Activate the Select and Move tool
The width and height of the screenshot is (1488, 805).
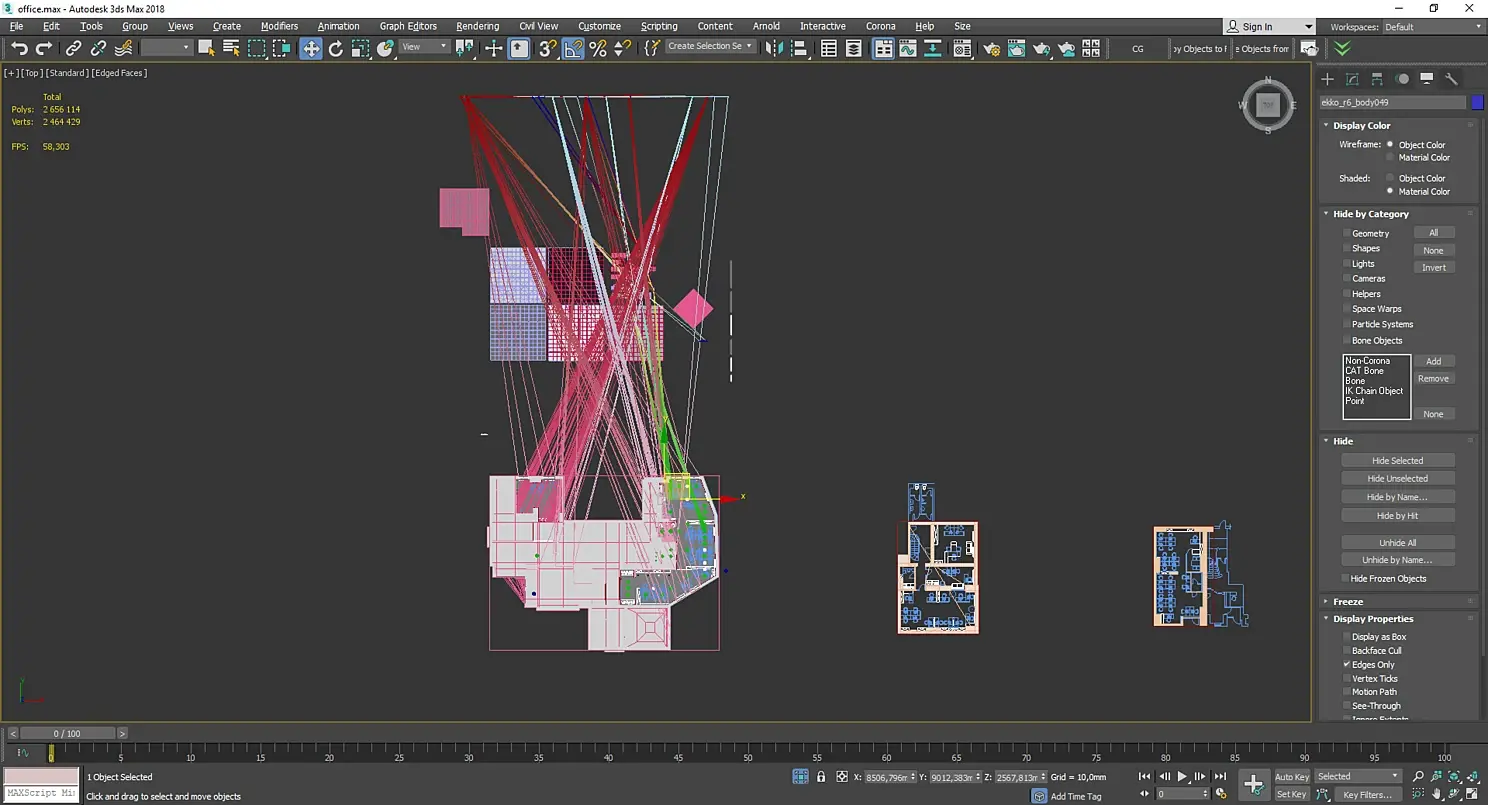click(311, 48)
